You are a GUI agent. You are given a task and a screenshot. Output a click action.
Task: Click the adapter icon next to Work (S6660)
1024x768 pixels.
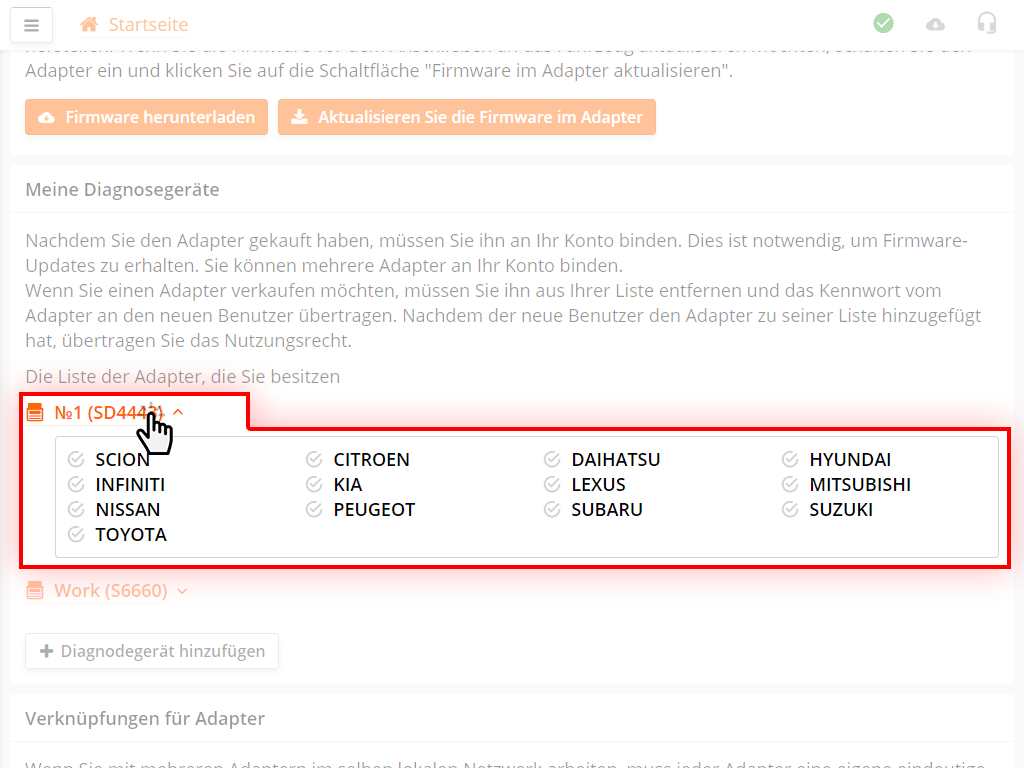(35, 590)
